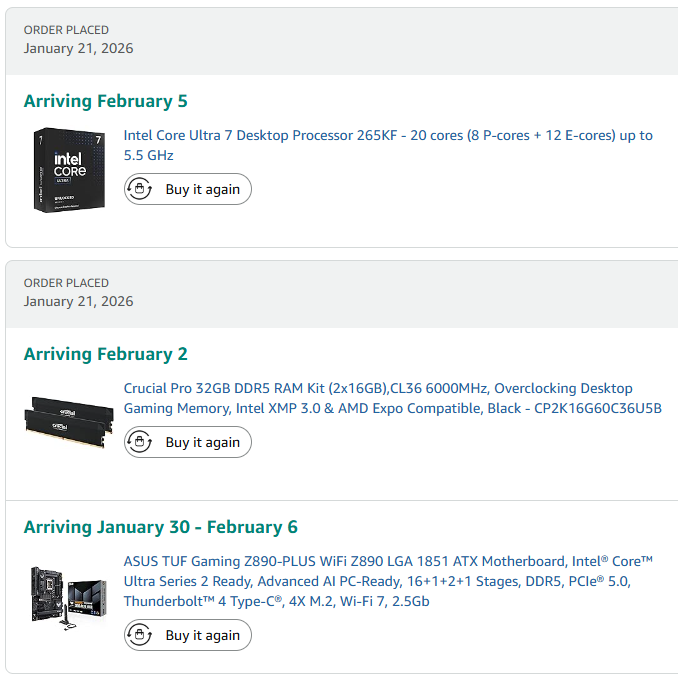
Task: Open ASUS TUF Gaming Z890-PLUS WiFi link
Action: tap(388, 561)
